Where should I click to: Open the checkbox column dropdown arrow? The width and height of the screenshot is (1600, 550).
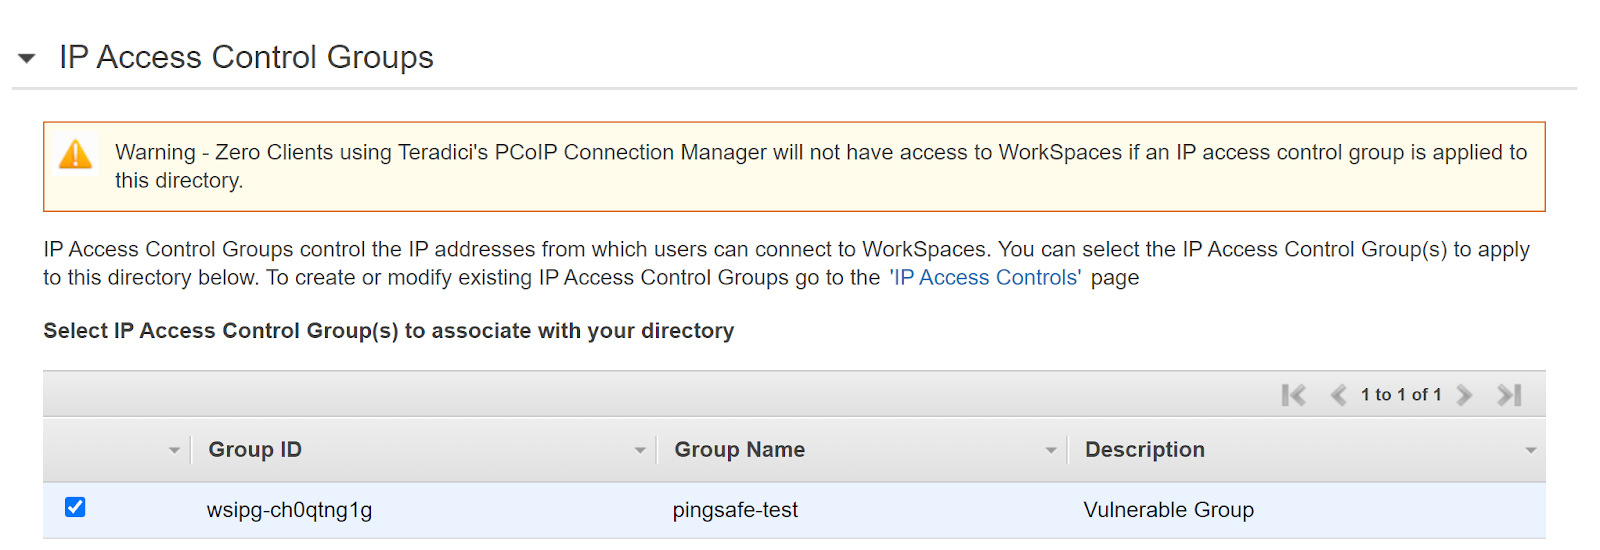click(174, 450)
